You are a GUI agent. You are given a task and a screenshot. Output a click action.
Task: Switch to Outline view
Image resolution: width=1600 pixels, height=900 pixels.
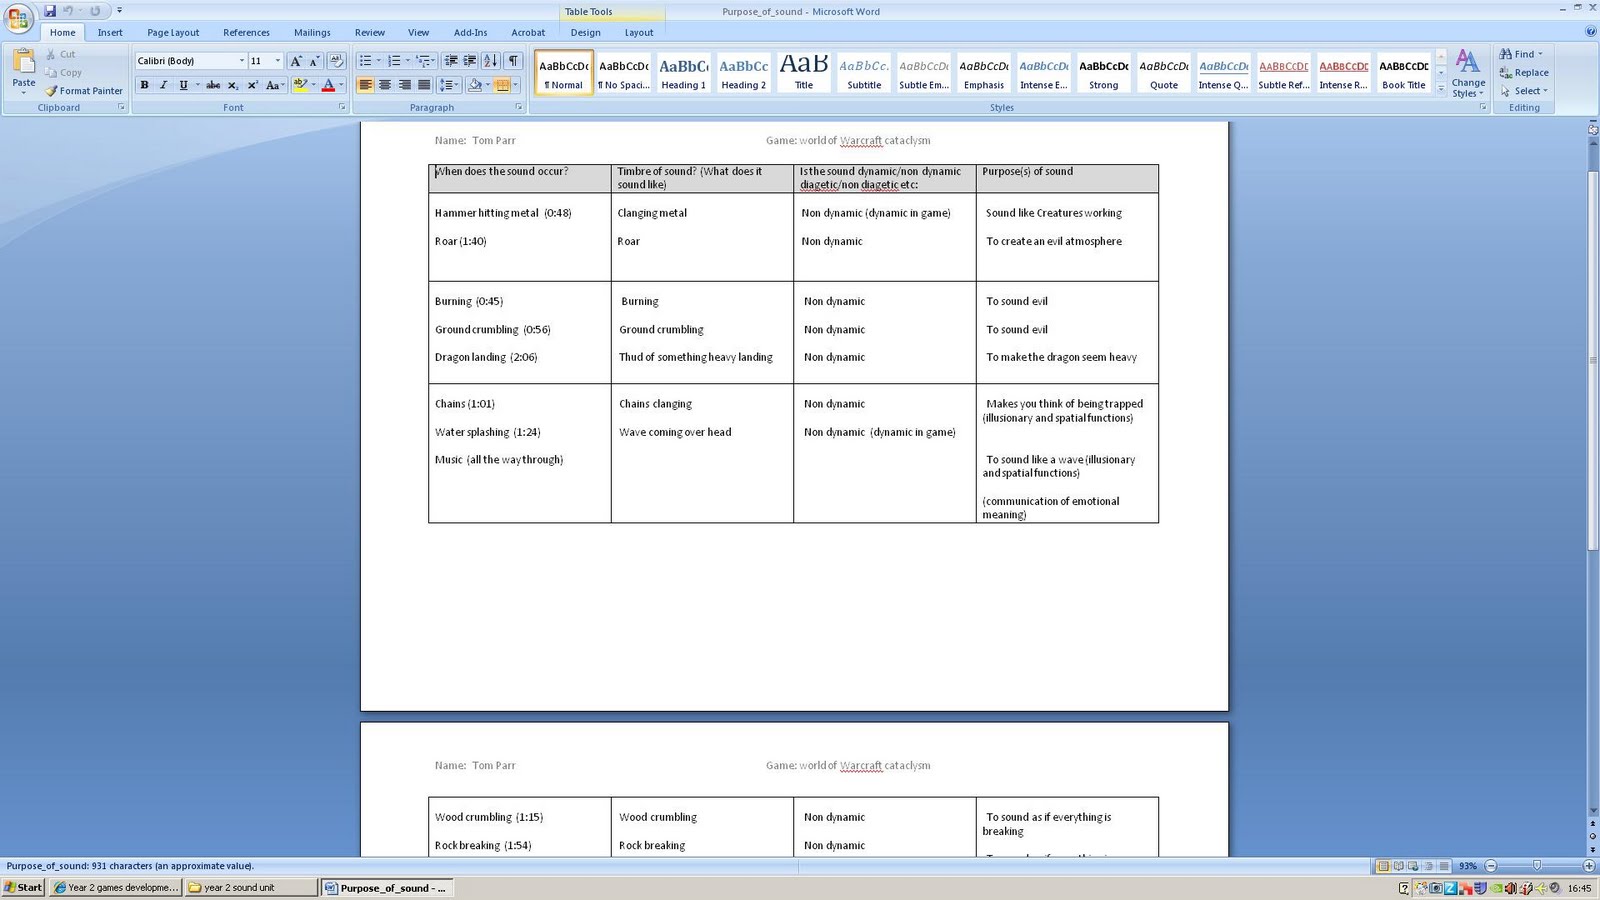[1428, 866]
